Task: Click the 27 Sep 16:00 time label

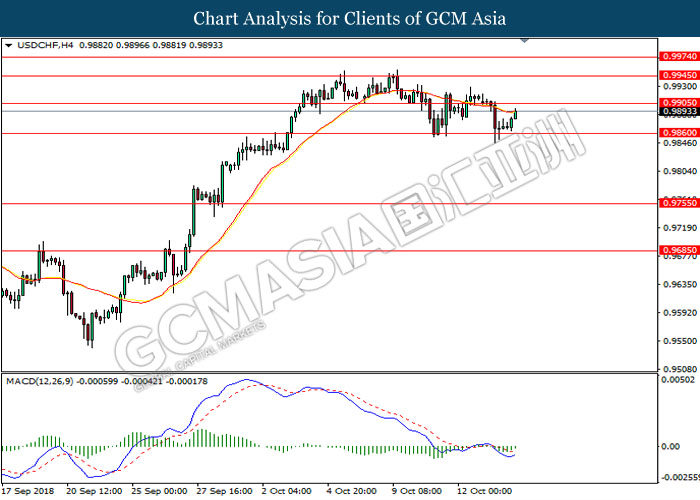Action: click(225, 491)
